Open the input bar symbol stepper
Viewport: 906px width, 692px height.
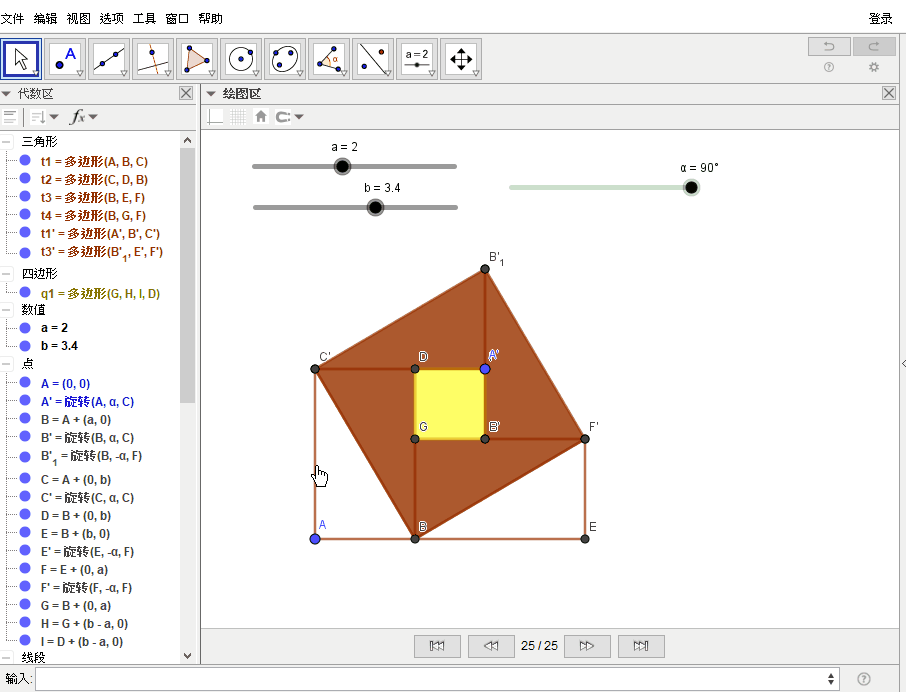click(831, 679)
